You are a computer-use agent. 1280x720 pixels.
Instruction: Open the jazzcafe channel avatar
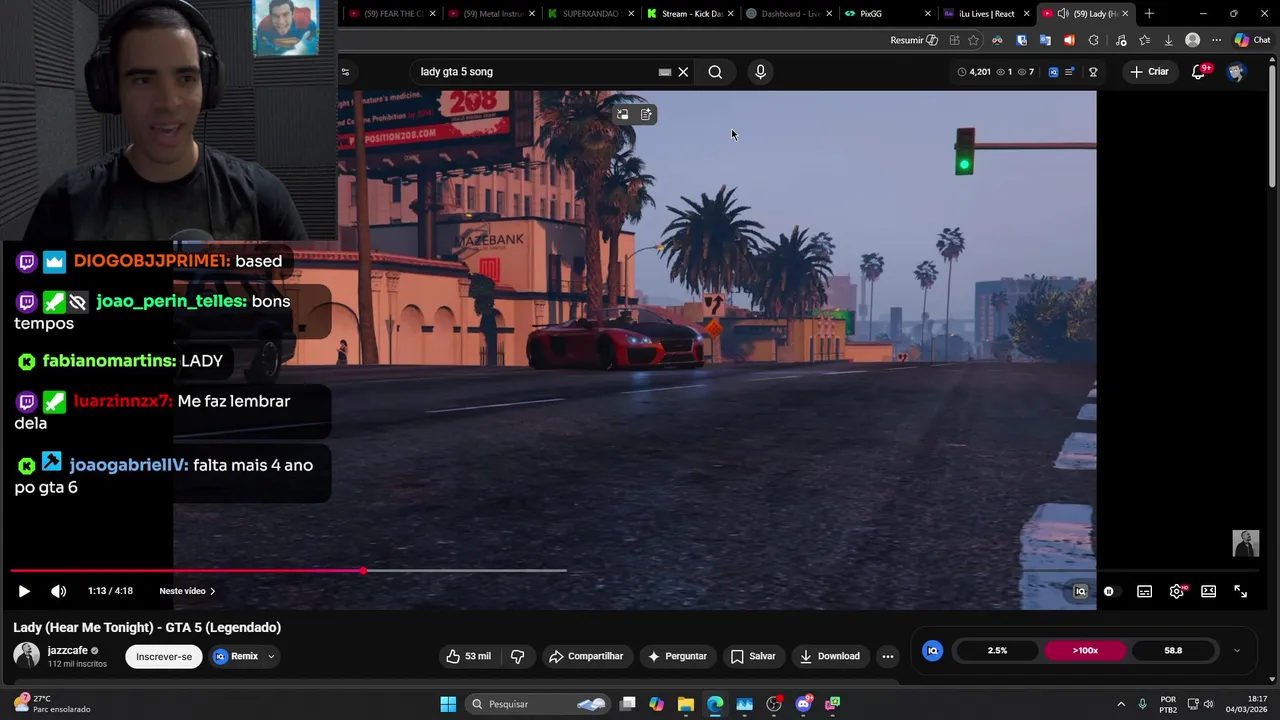[27, 656]
